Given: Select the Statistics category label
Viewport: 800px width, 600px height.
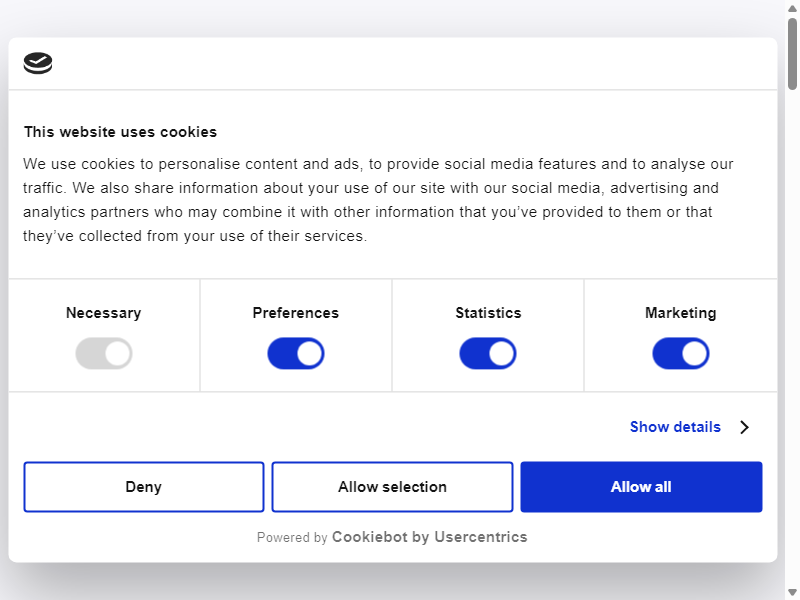Looking at the screenshot, I should (488, 313).
